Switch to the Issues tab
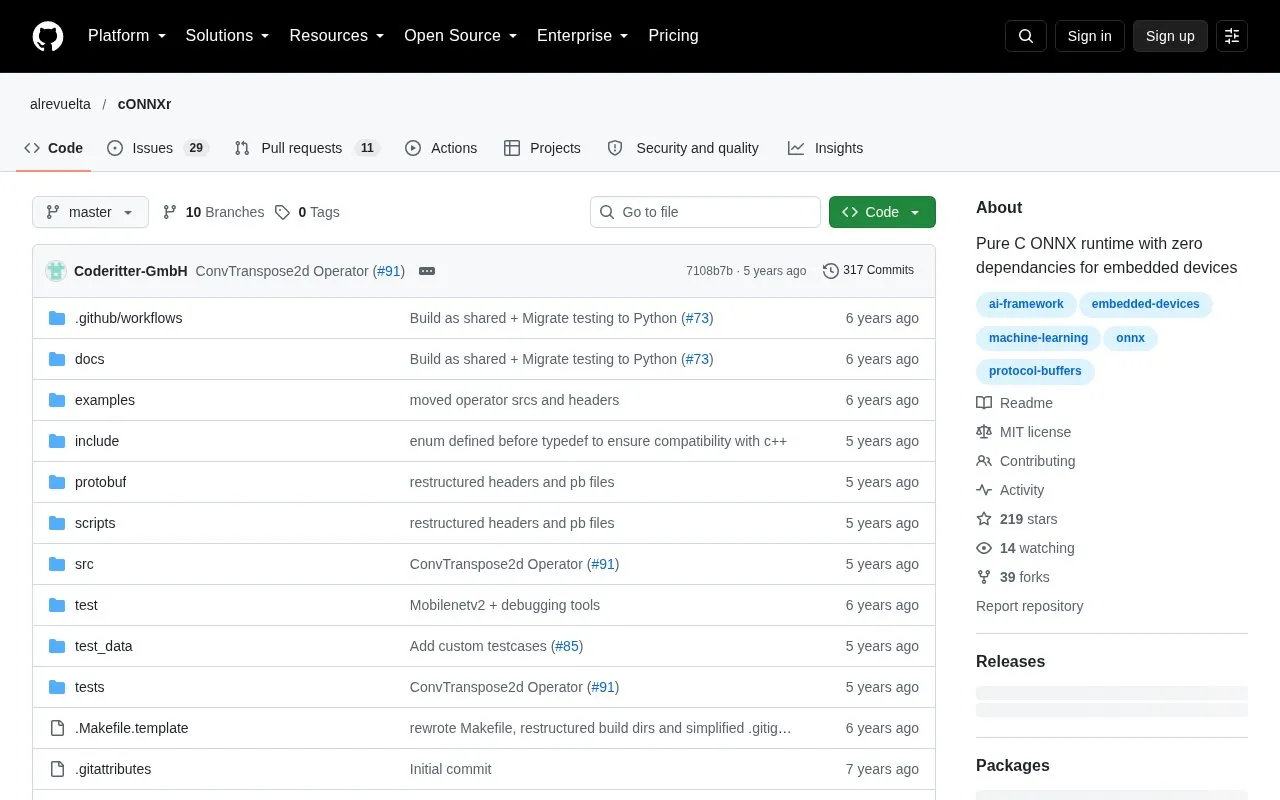 pyautogui.click(x=157, y=148)
